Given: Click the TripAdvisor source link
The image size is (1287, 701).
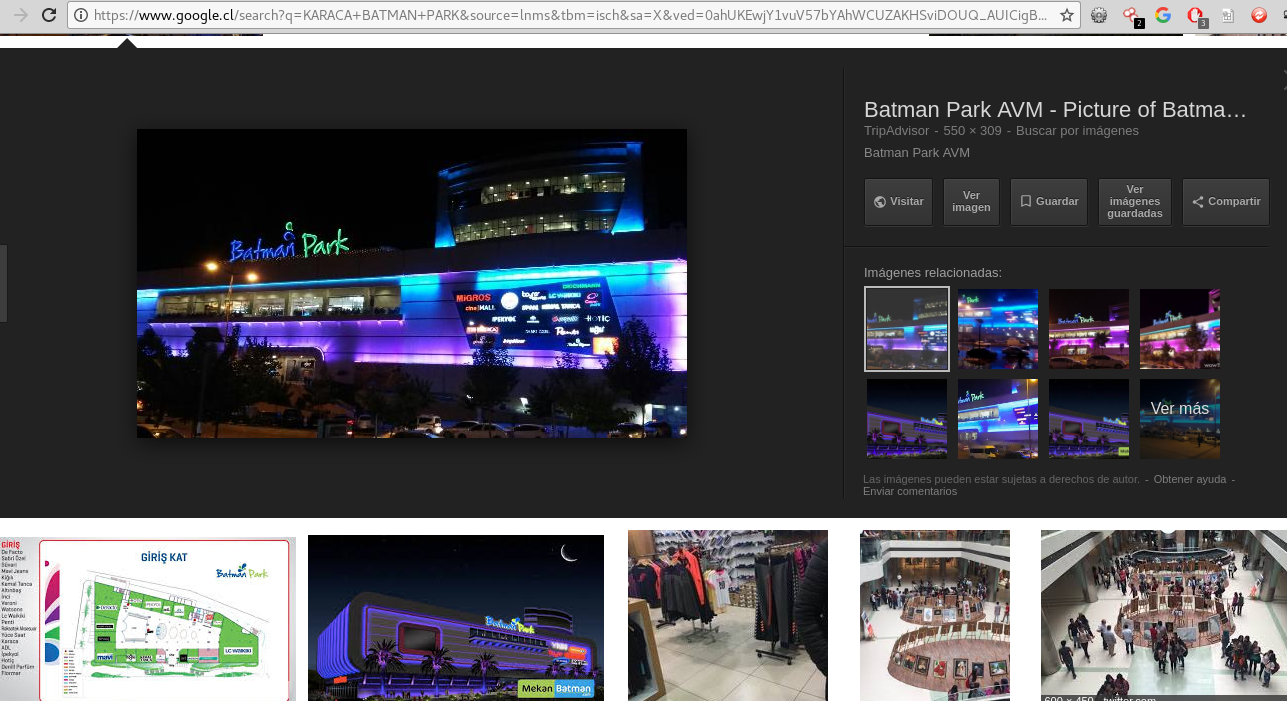Looking at the screenshot, I should [896, 131].
